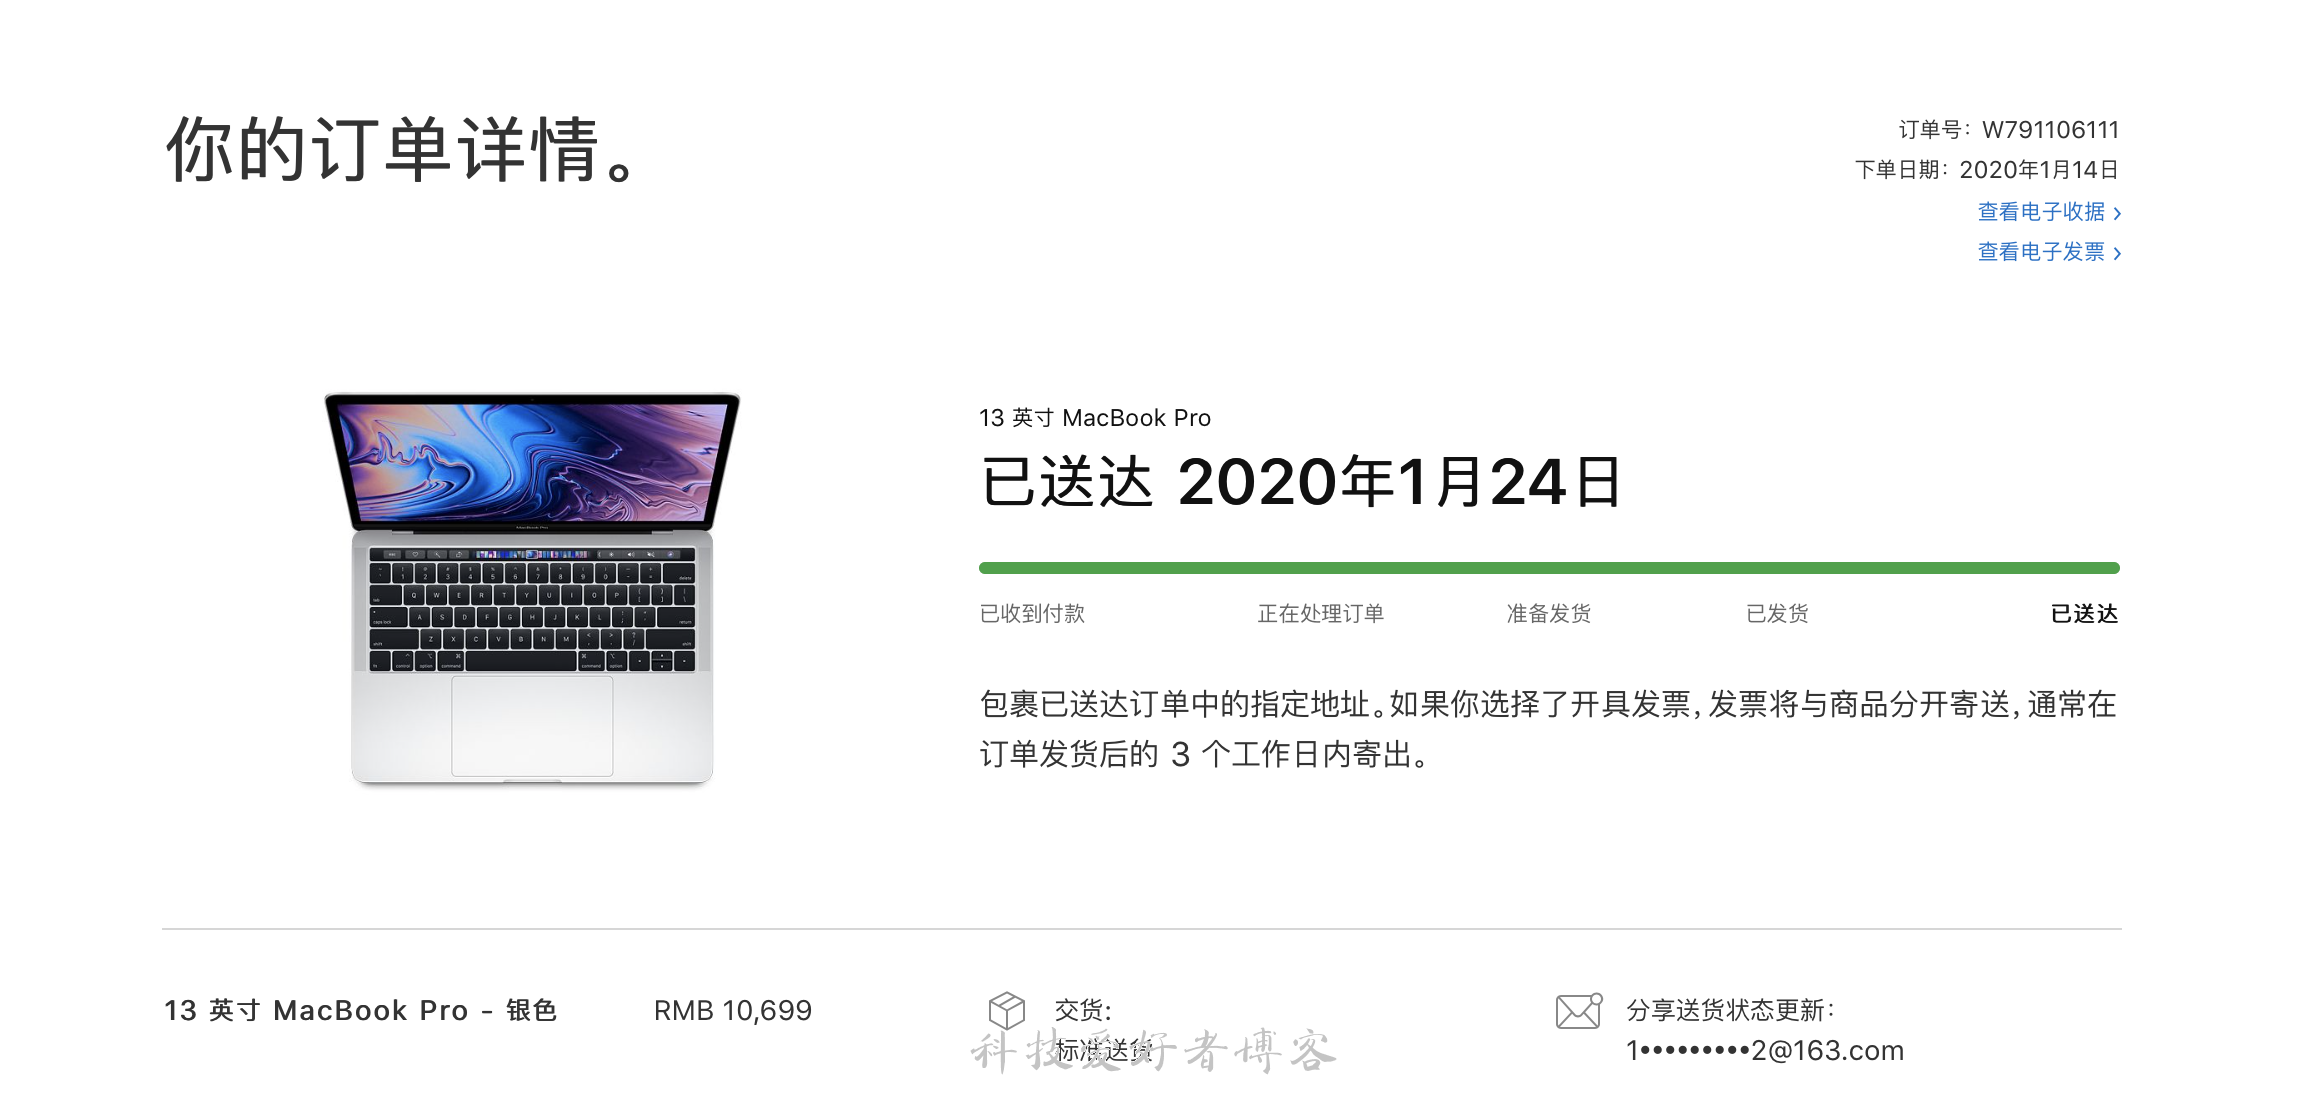
Task: Click the 13 英寸 MacBook Pro title
Action: (1095, 418)
